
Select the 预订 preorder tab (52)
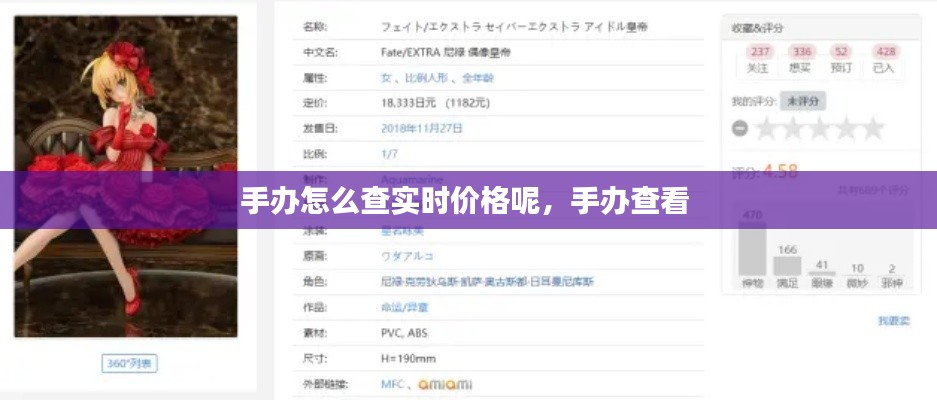pos(841,60)
